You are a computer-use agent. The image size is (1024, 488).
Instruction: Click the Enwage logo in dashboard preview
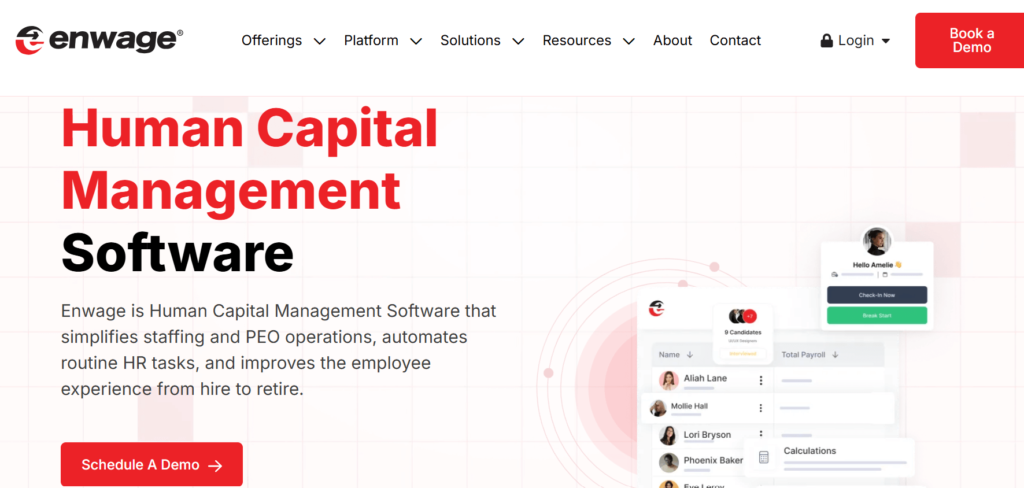tap(657, 307)
